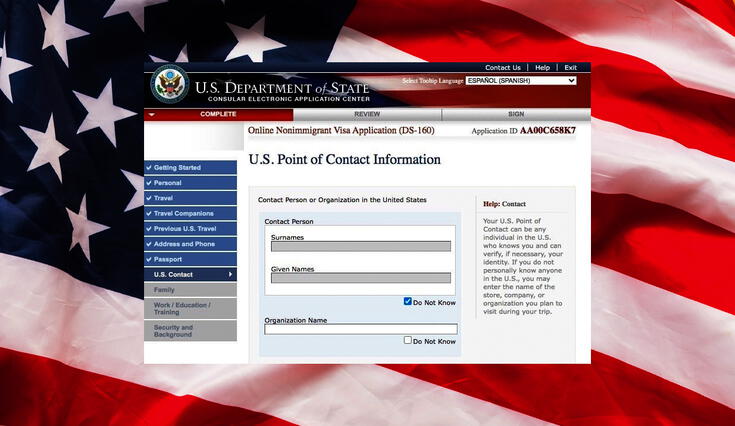
Task: Go to Personal section
Action: click(190, 183)
